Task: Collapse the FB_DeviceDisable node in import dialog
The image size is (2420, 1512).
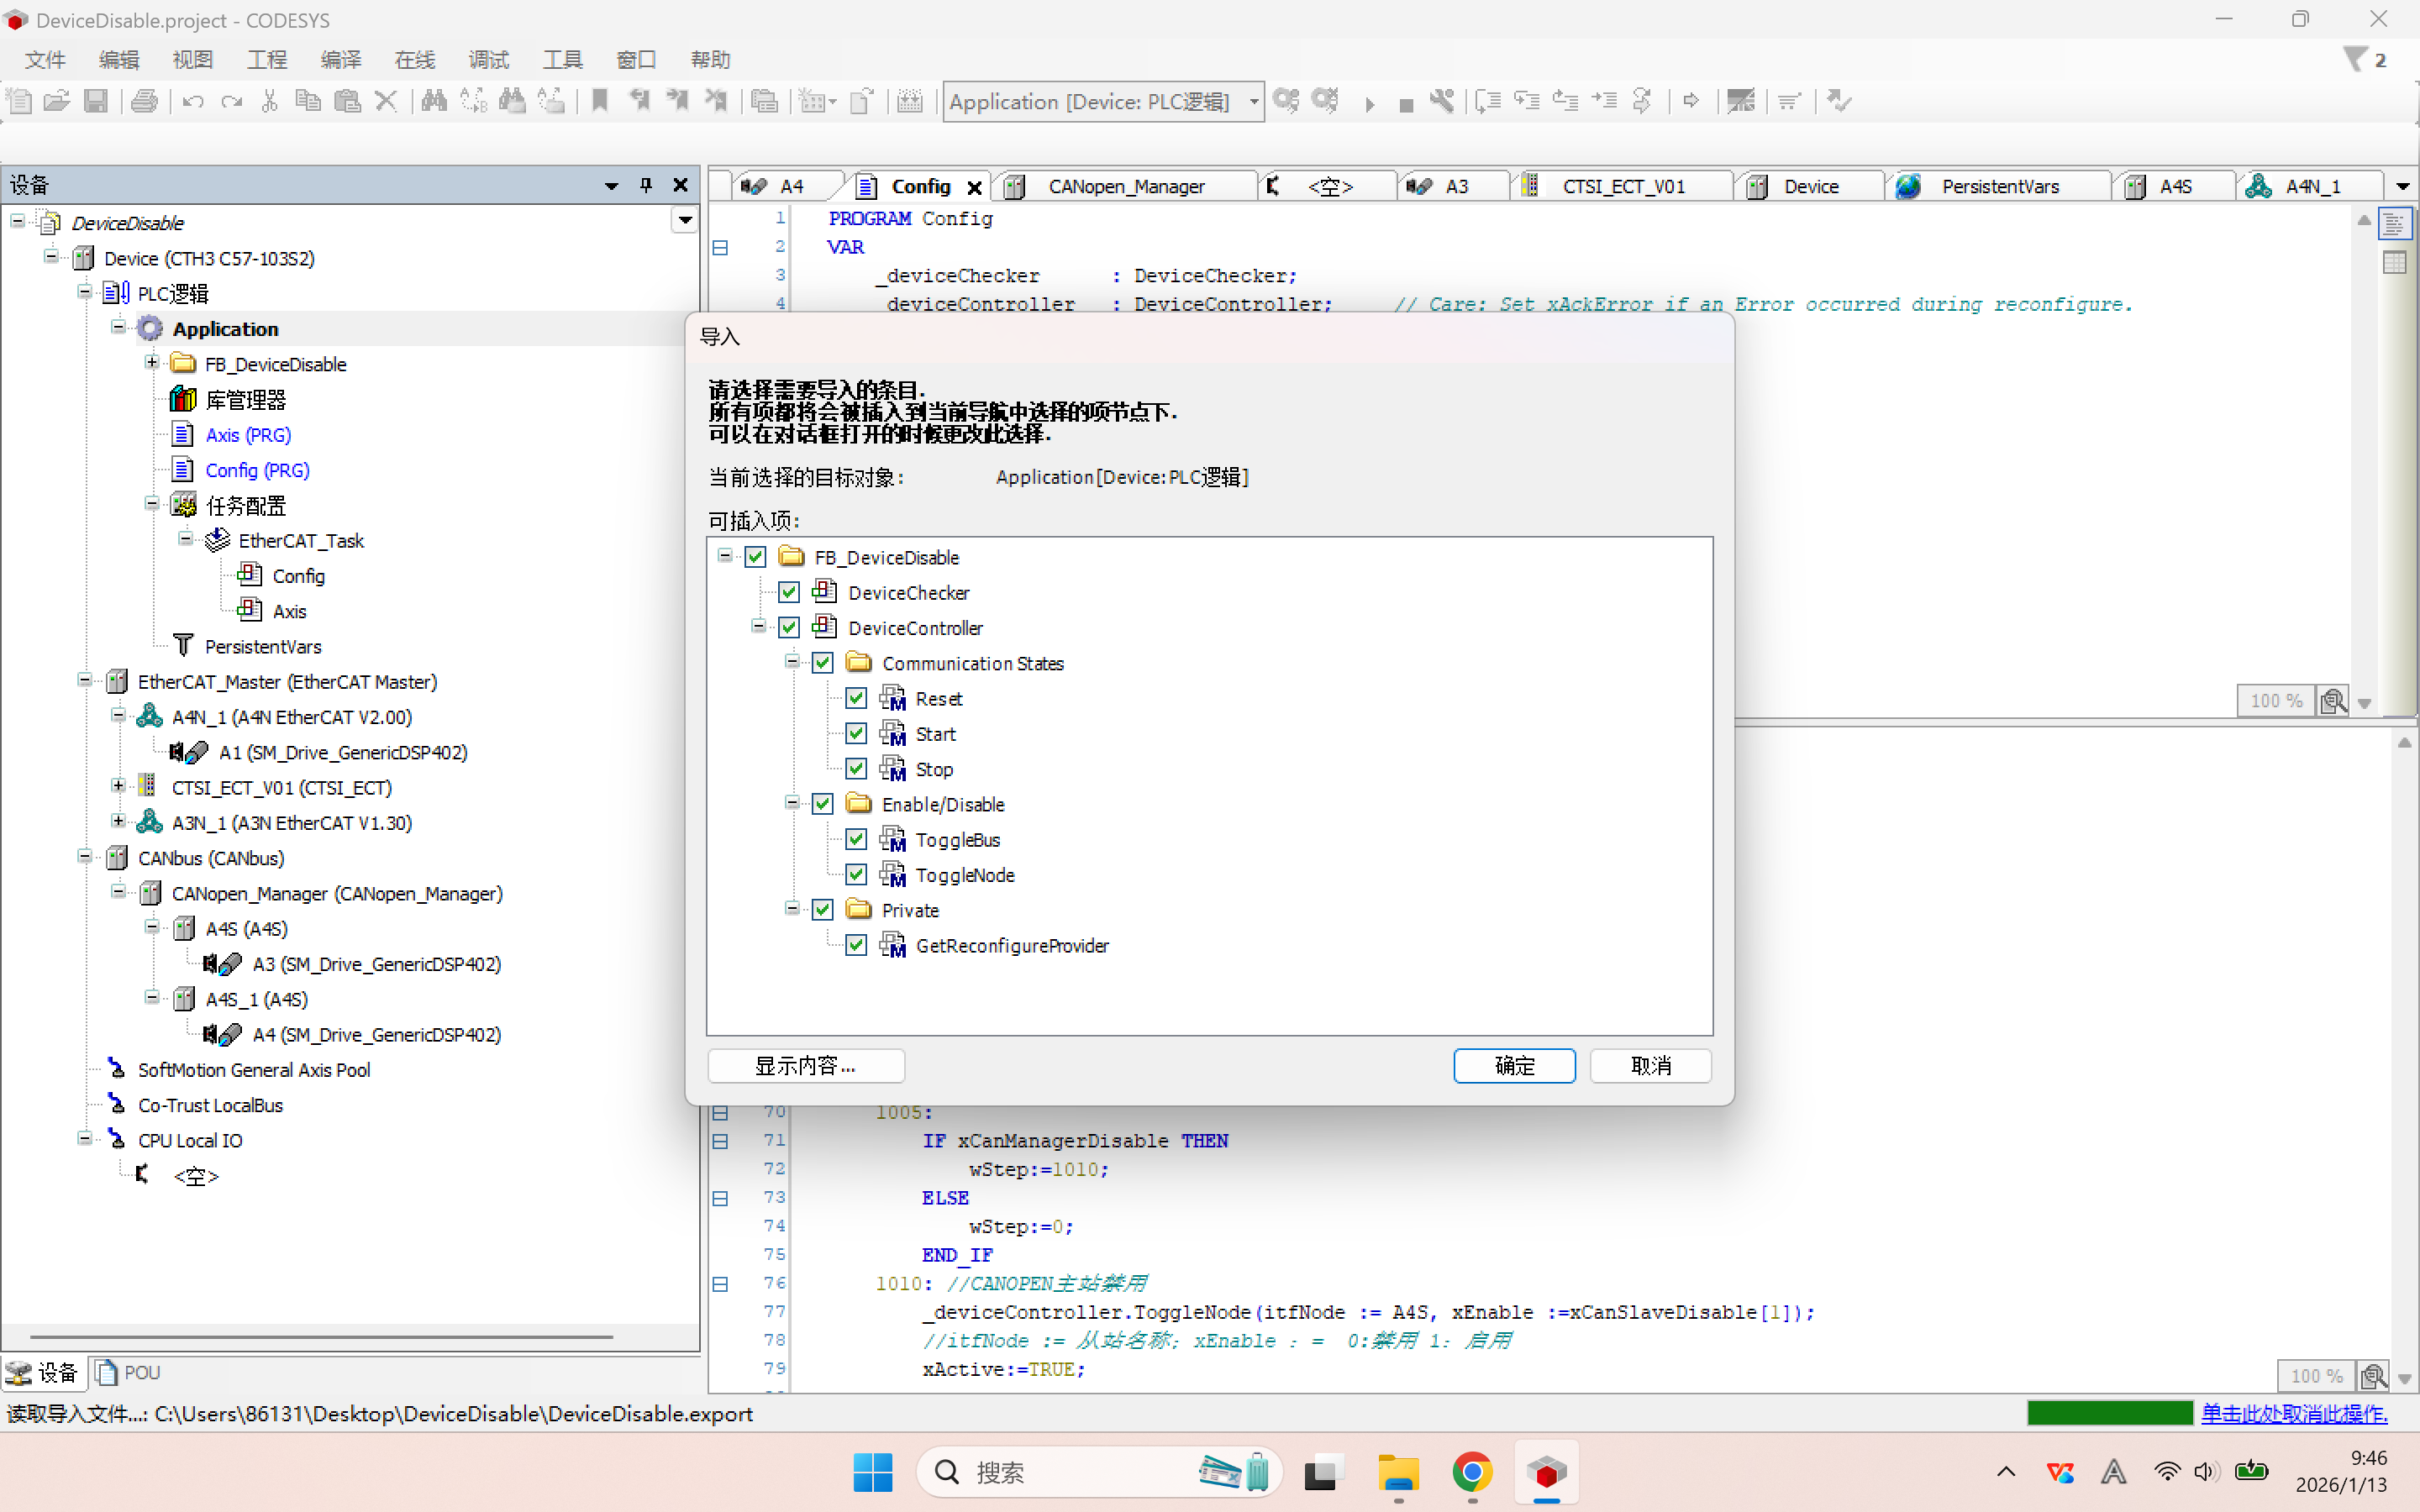Action: pyautogui.click(x=725, y=556)
